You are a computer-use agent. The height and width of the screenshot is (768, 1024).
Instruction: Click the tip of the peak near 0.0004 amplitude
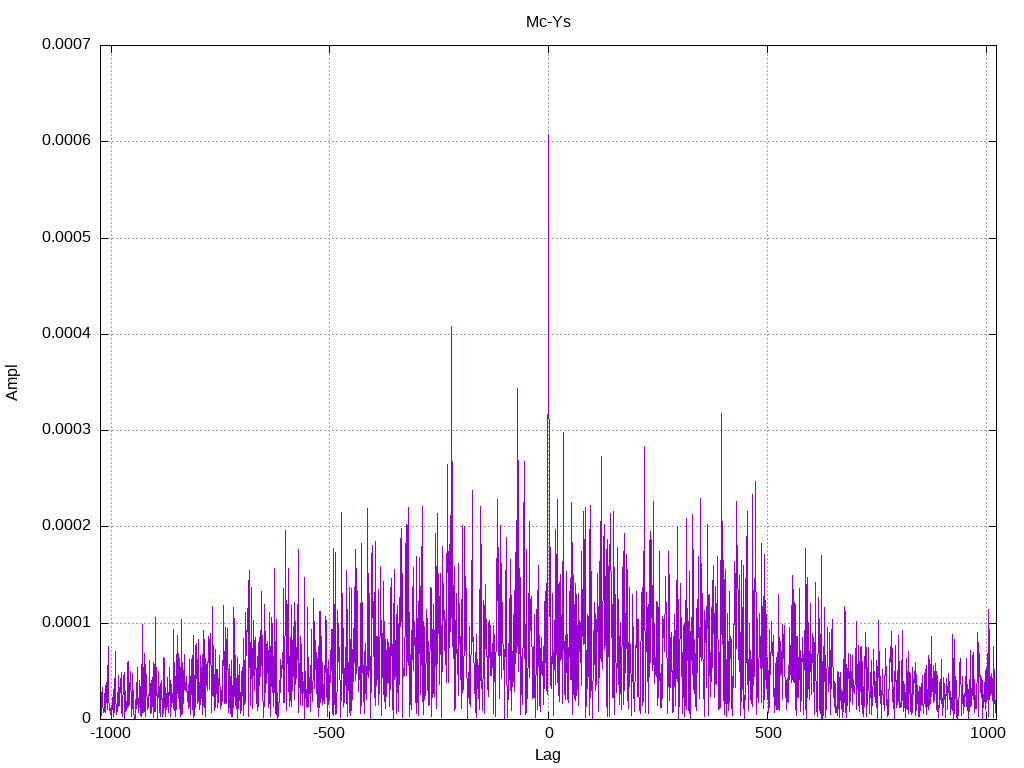pyautogui.click(x=451, y=327)
